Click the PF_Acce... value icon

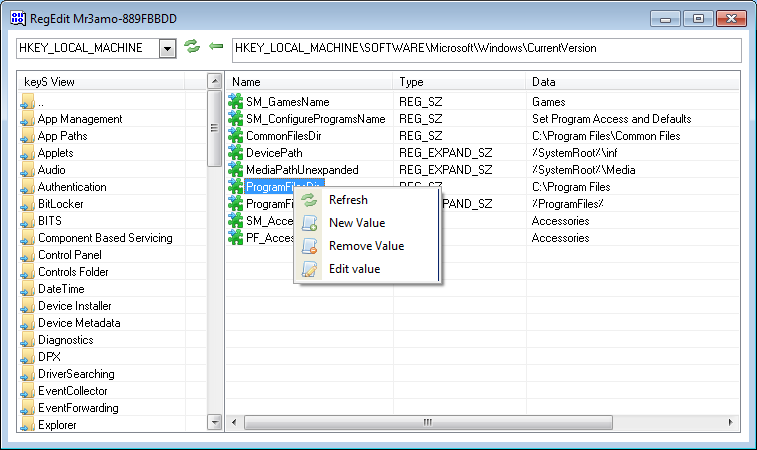(x=236, y=238)
